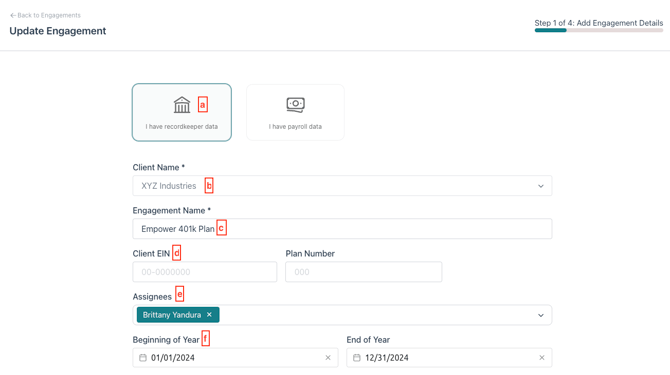Click the step progress bar
This screenshot has width=670, height=375.
tap(599, 30)
